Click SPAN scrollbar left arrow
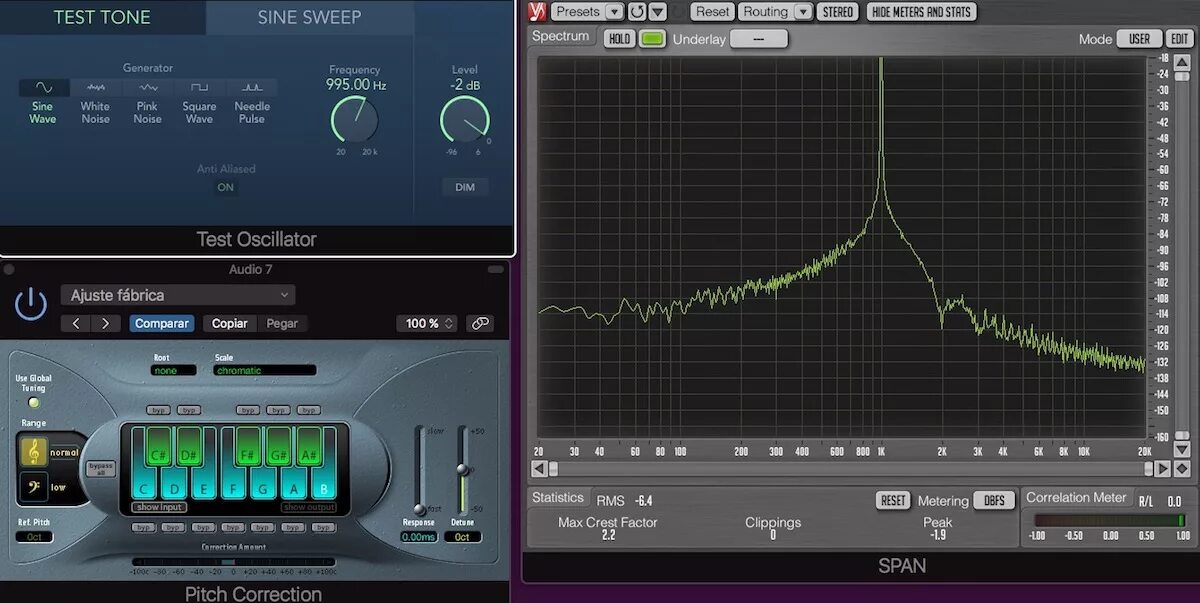The image size is (1200, 603). point(539,468)
